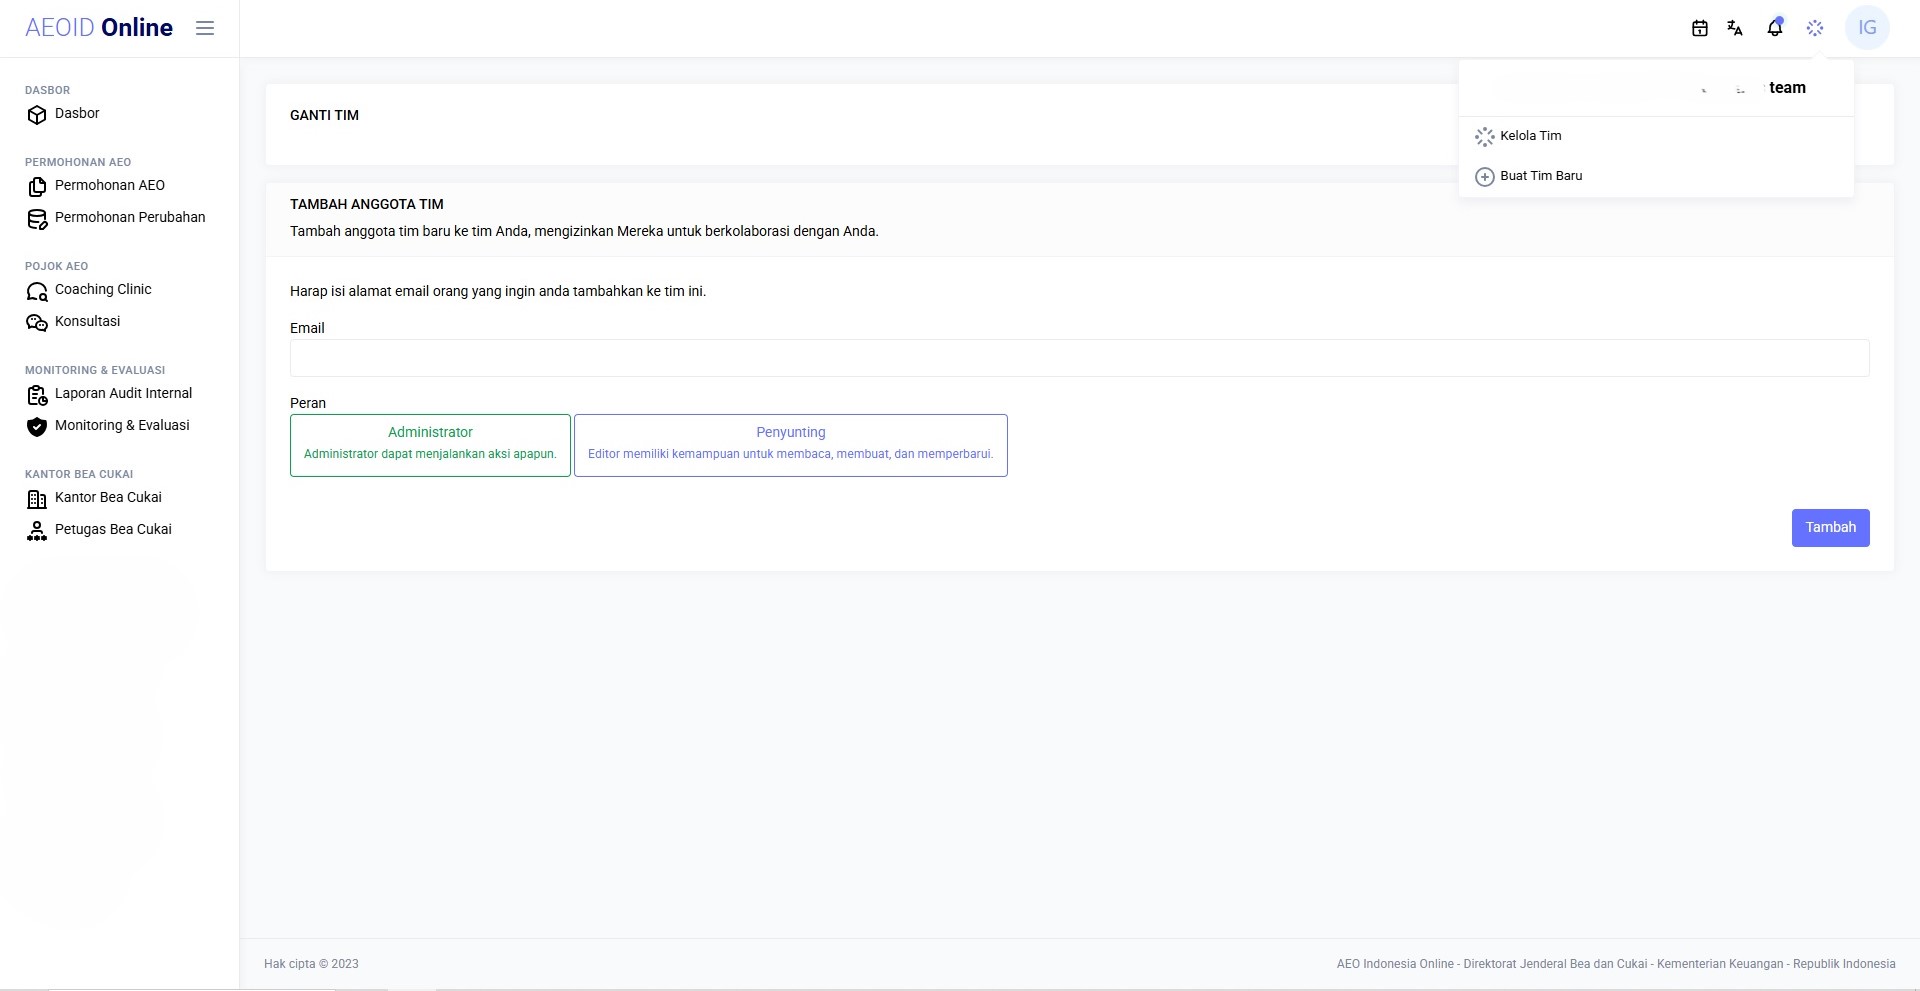
Task: Click the Tambah button
Action: [1830, 528]
